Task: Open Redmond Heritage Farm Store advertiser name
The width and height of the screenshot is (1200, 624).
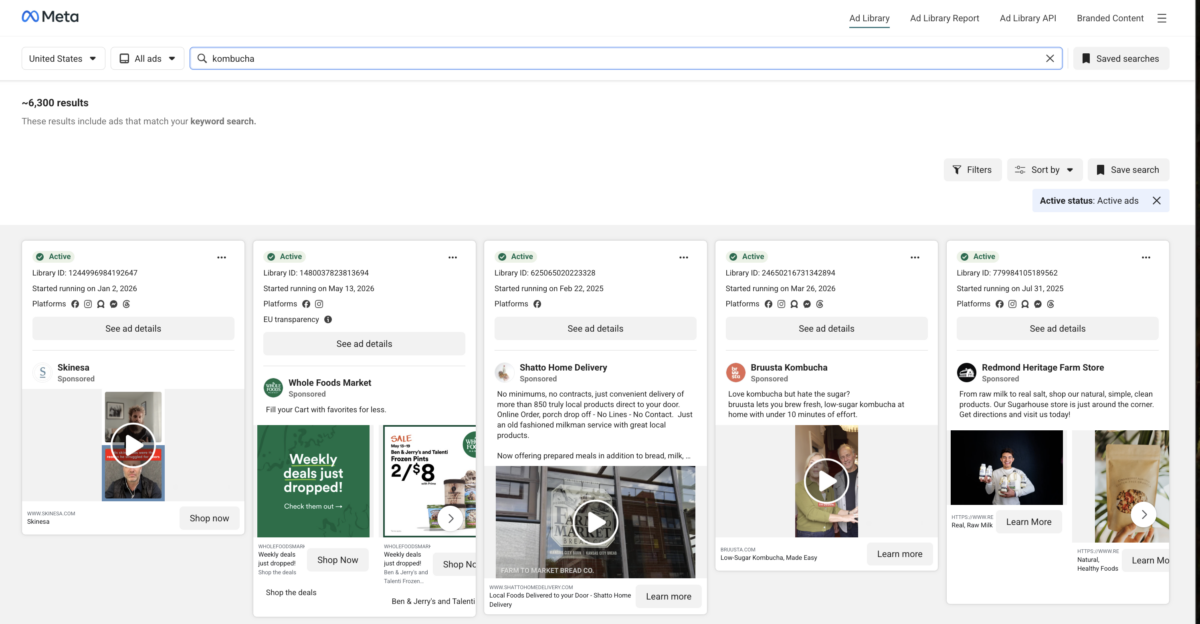Action: (1042, 368)
